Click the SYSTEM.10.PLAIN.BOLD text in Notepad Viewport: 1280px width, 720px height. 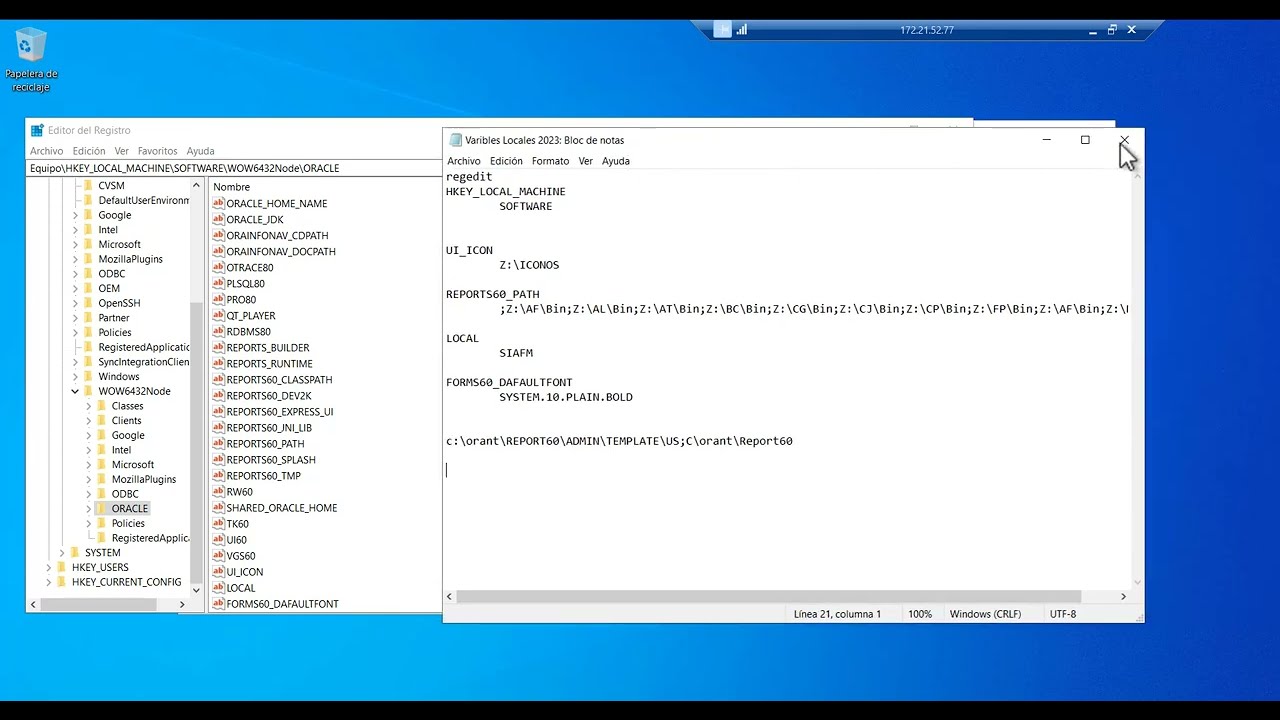566,397
